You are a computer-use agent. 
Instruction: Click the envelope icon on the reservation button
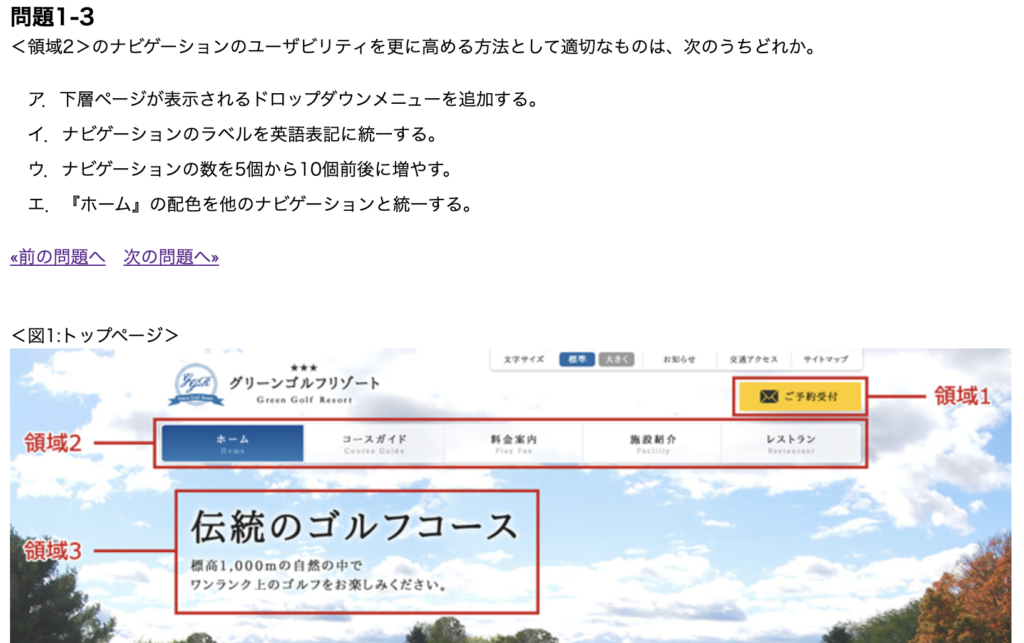[768, 396]
